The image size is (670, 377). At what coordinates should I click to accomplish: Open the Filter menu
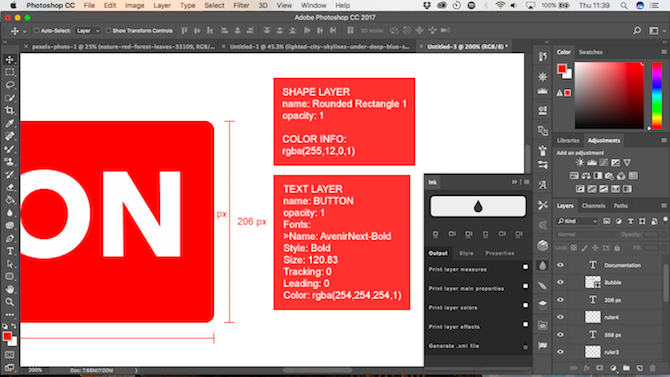241,6
